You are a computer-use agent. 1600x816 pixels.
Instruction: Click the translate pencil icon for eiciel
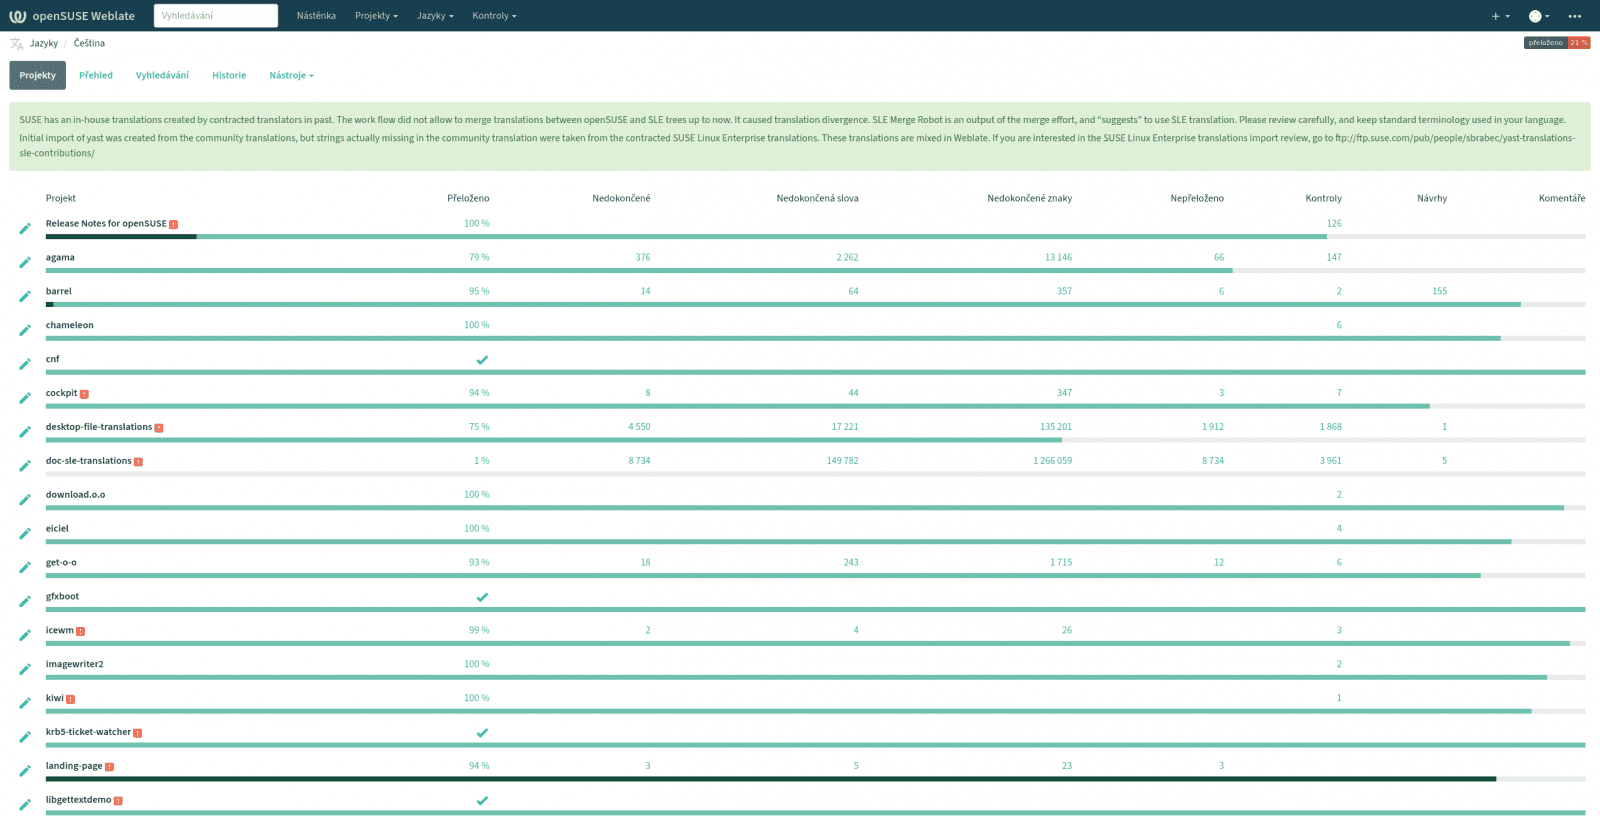coord(25,535)
